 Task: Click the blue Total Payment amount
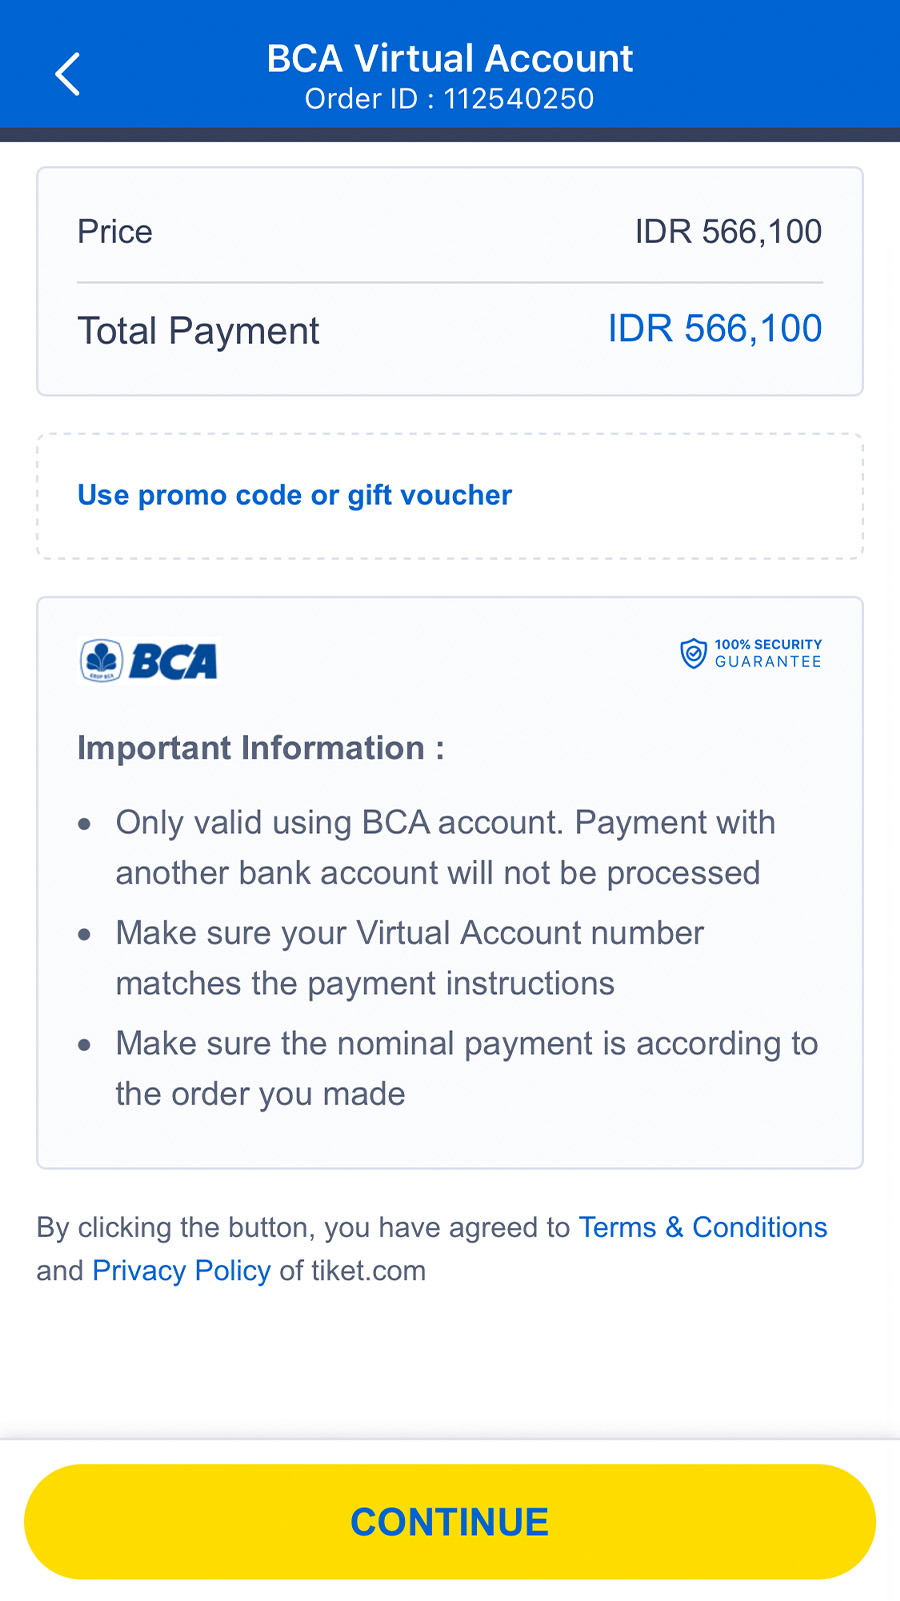[715, 329]
